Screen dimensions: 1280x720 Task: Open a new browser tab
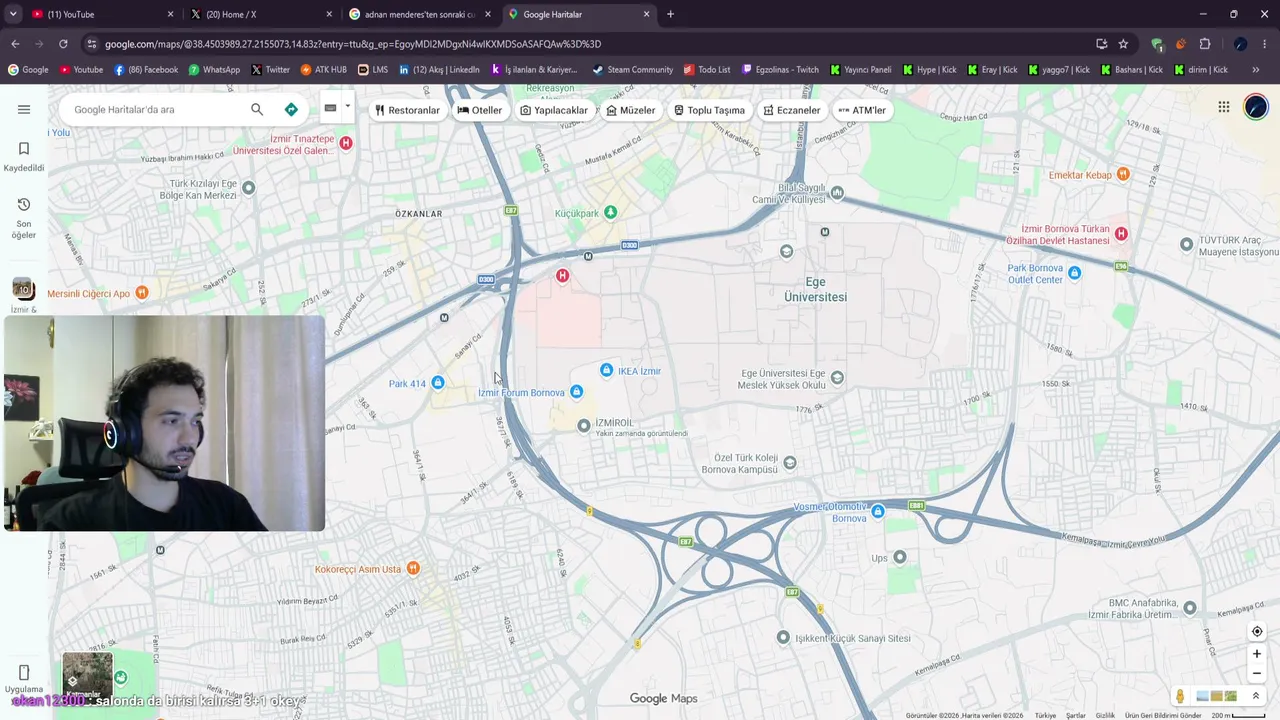670,14
